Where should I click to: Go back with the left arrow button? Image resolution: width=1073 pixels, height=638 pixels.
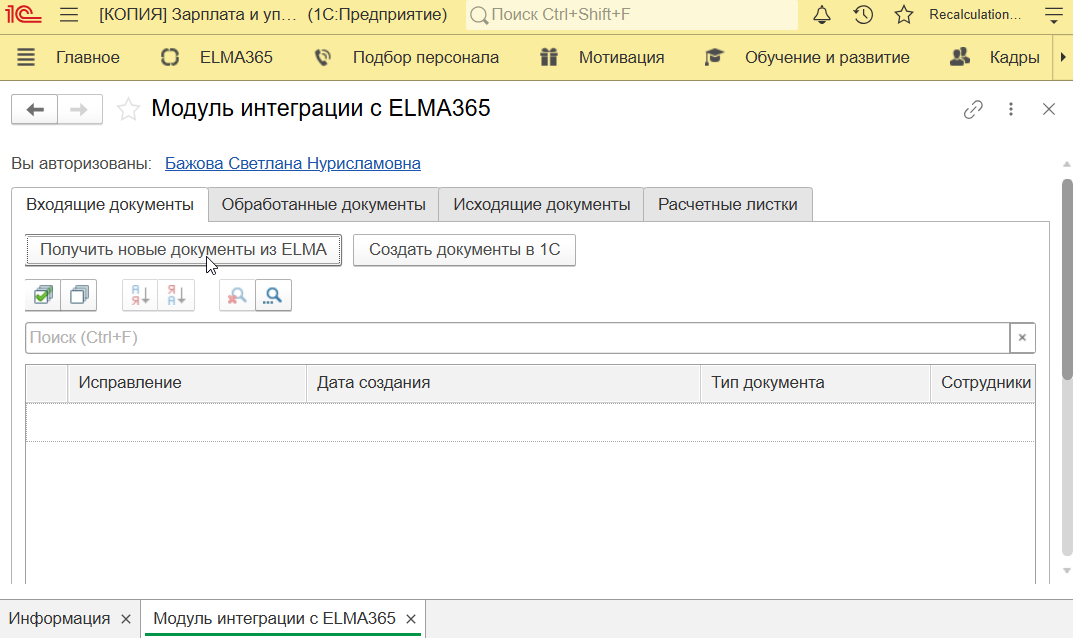(x=35, y=110)
